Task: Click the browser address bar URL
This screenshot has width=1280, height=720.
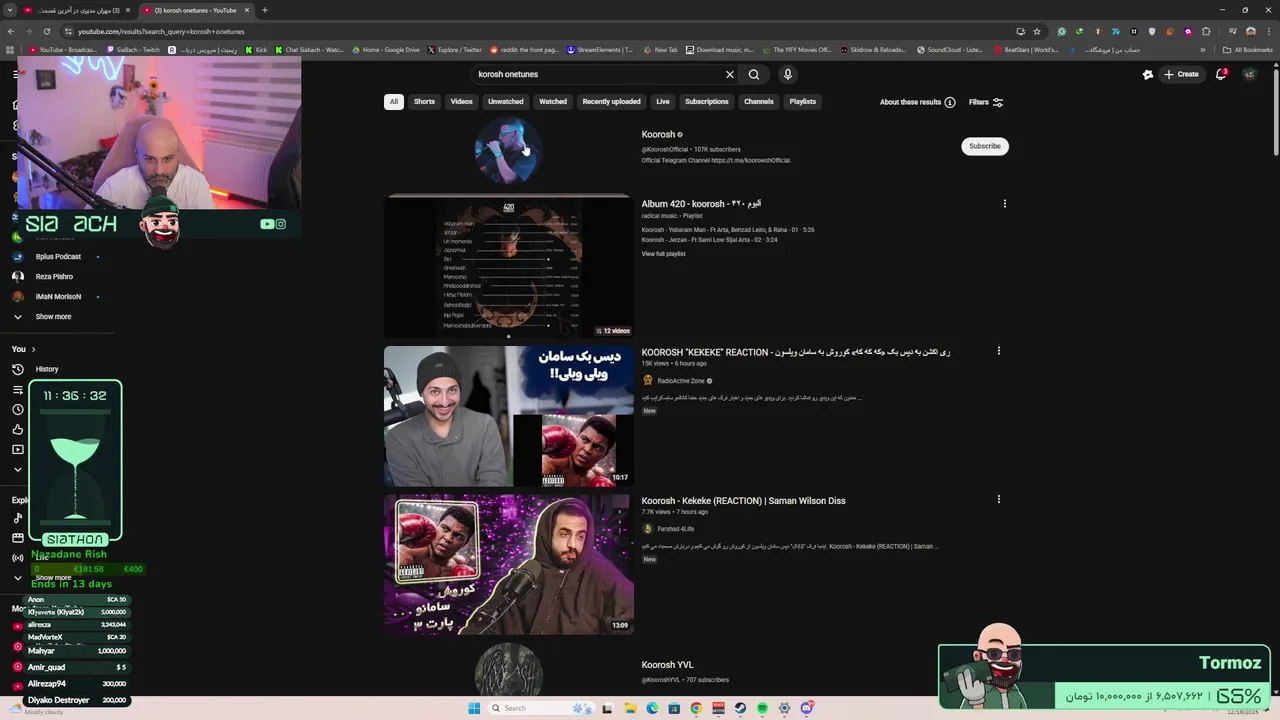Action: pyautogui.click(x=161, y=31)
